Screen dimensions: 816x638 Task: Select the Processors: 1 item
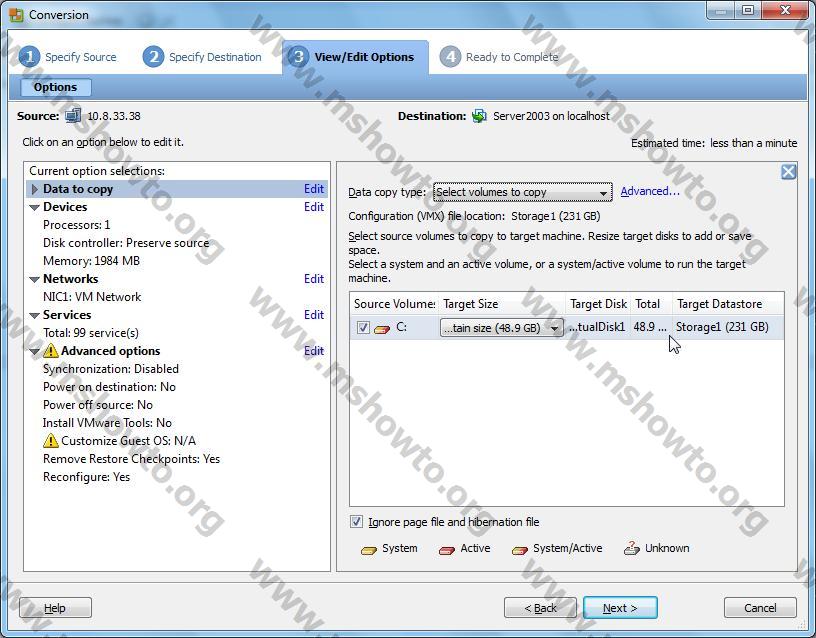tap(76, 225)
